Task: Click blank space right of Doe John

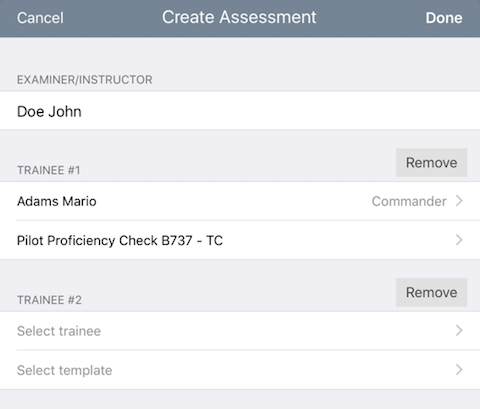Action: click(280, 111)
